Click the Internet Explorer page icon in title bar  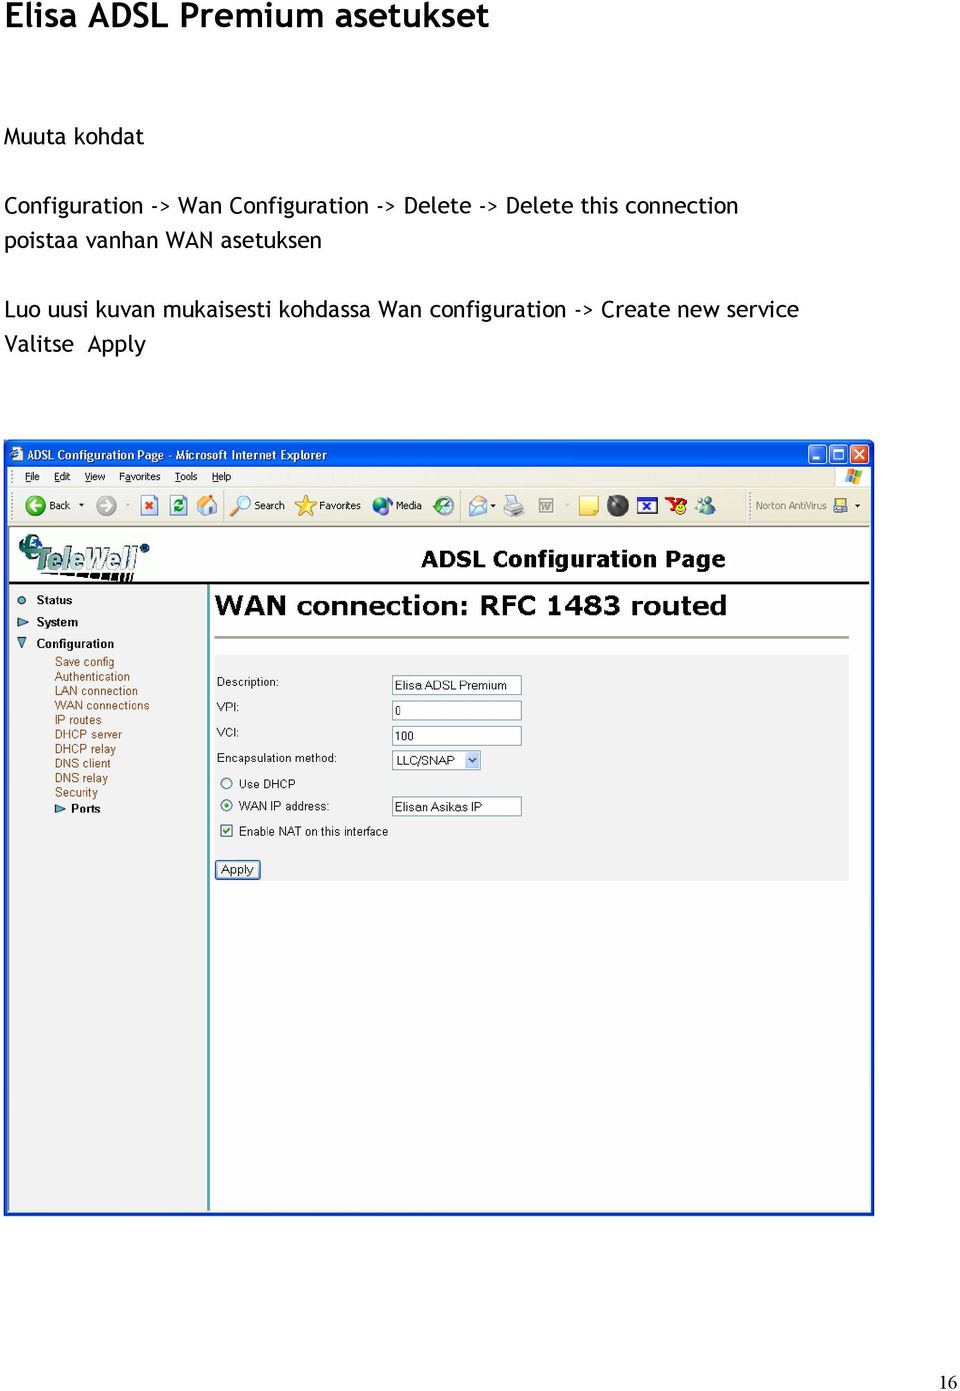(16, 454)
